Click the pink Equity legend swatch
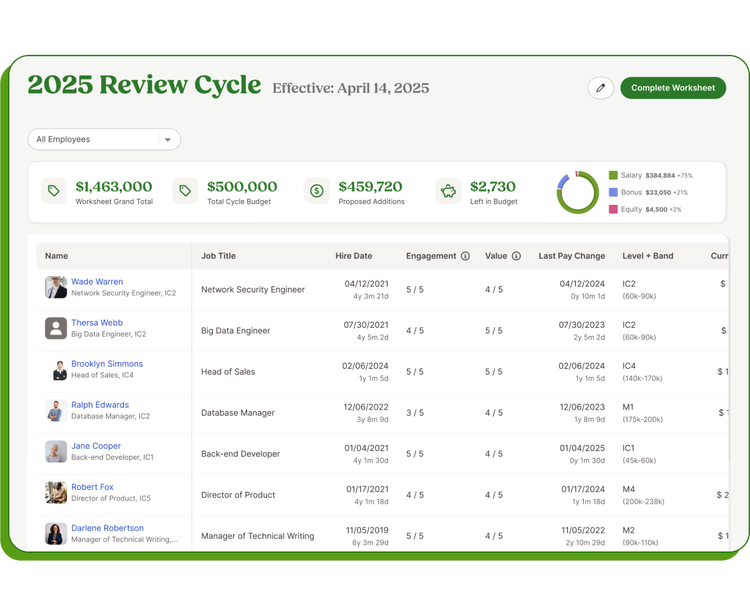The height and width of the screenshot is (609, 750). (613, 209)
